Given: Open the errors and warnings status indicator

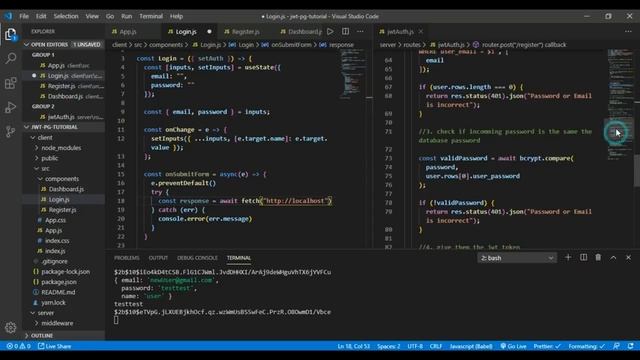Looking at the screenshot, I should coord(18,346).
